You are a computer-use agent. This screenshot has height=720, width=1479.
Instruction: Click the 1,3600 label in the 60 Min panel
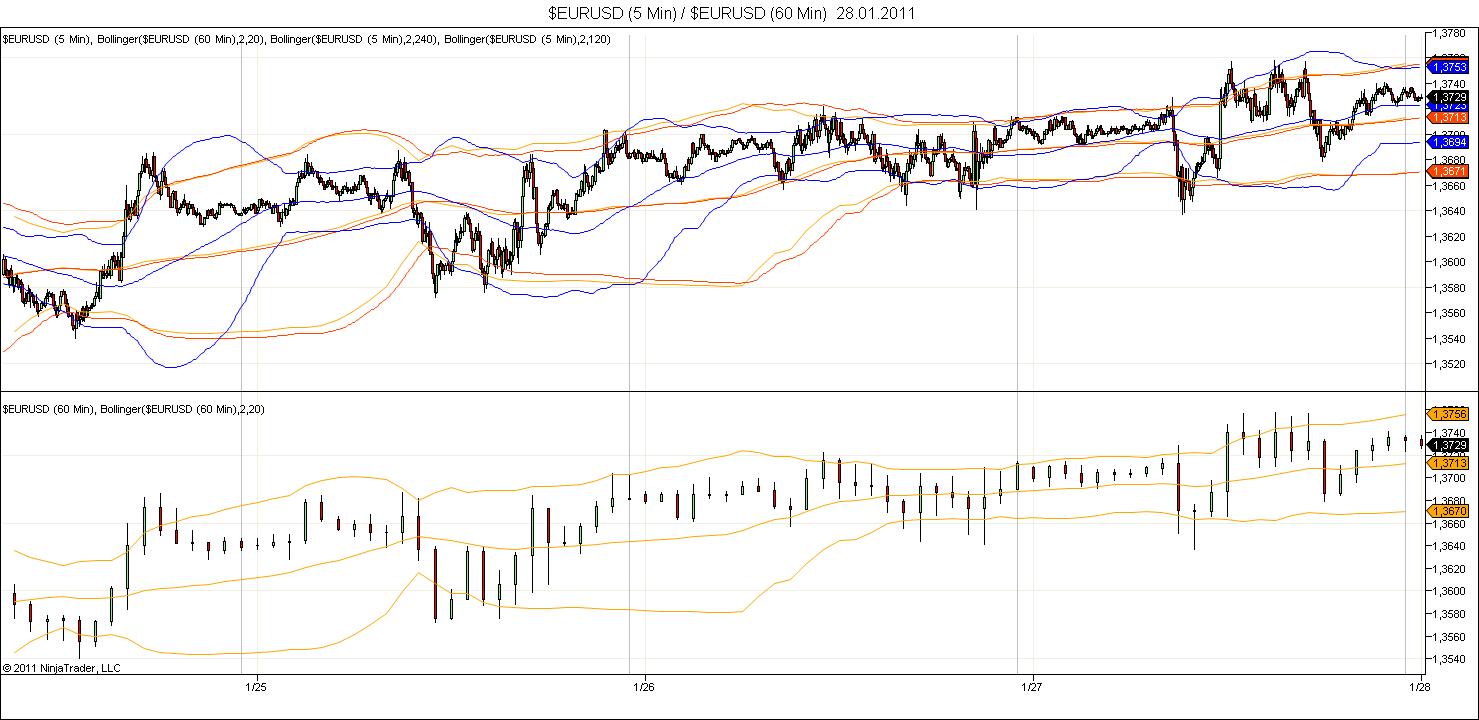click(1451, 591)
